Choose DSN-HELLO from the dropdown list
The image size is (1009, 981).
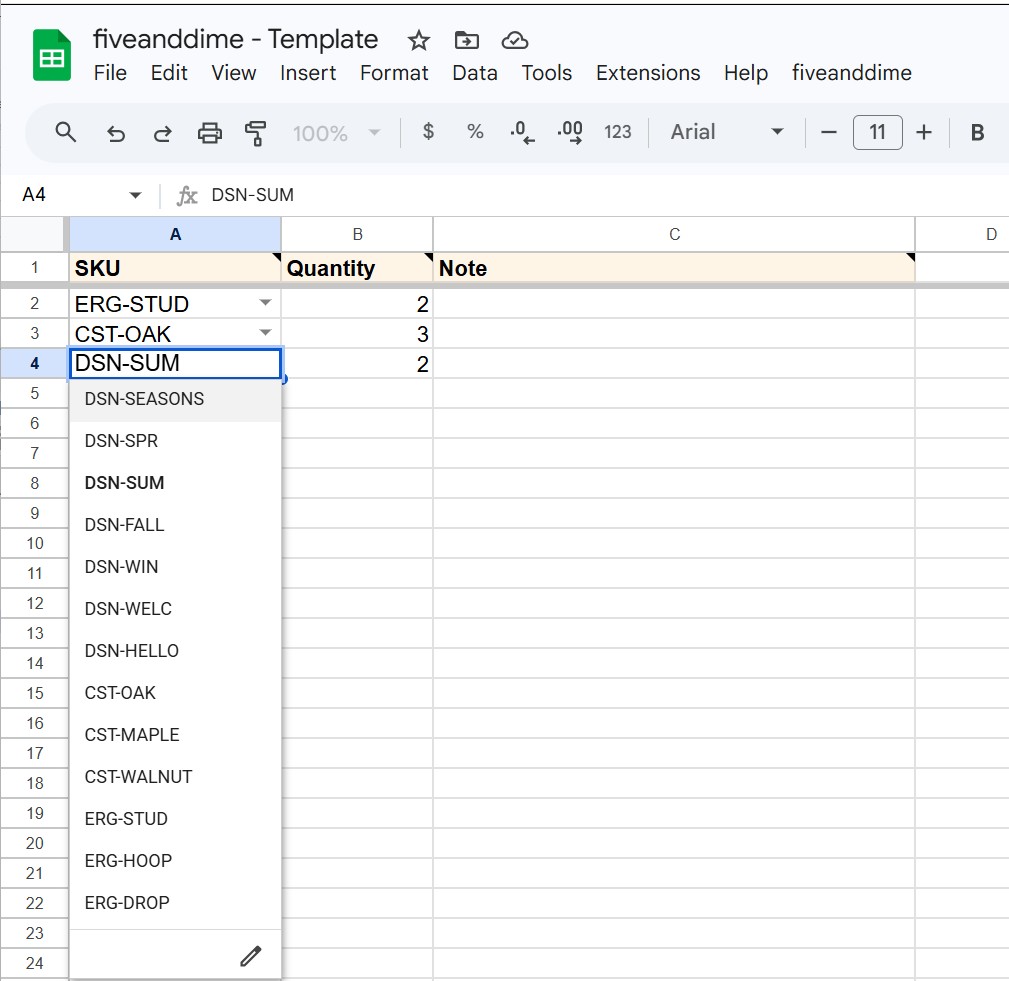[175, 651]
